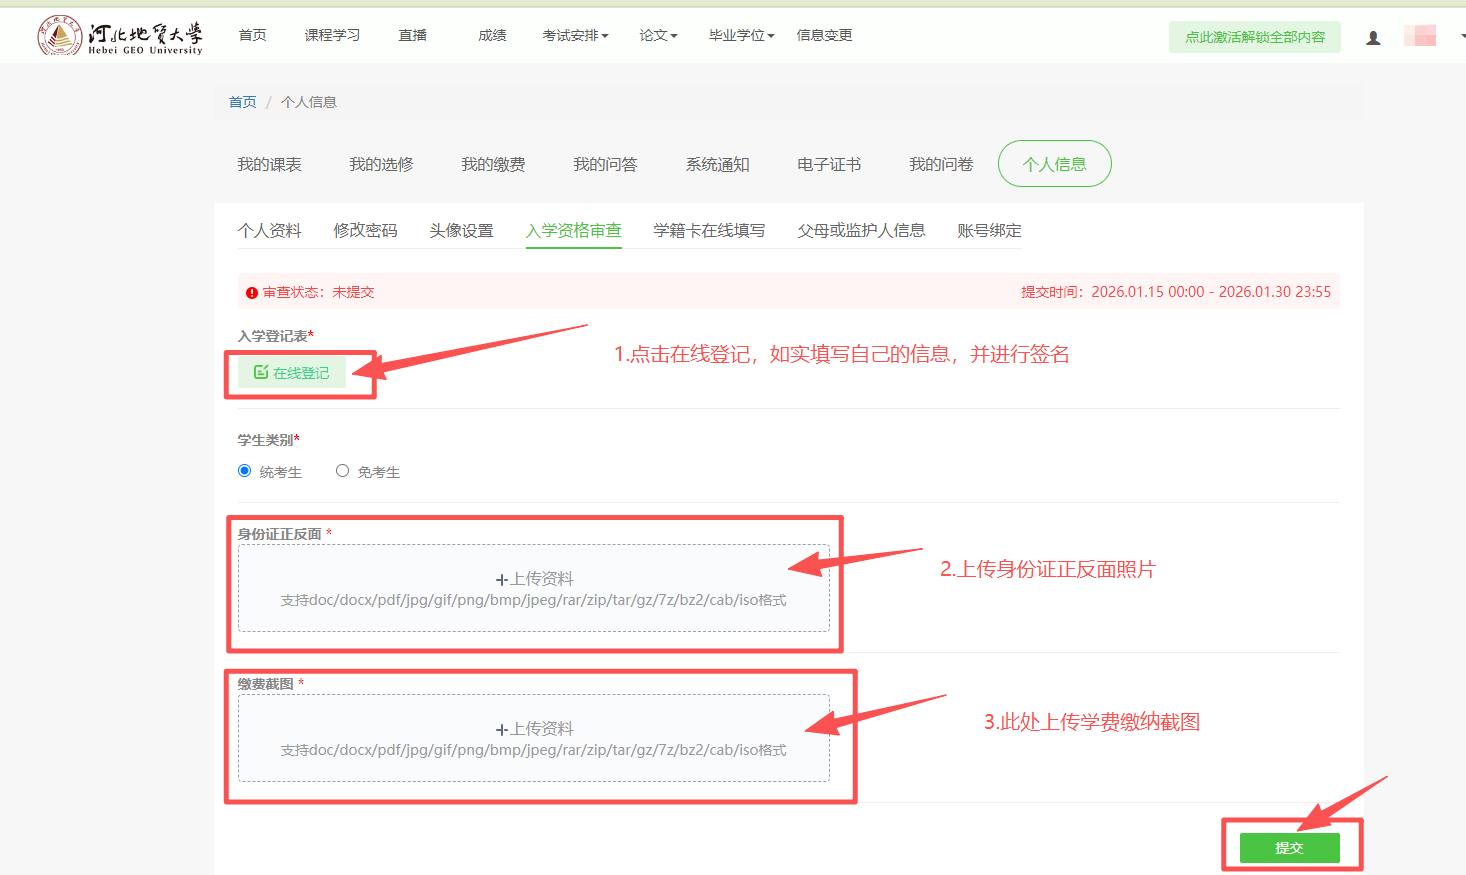Select the 统考生 radio button
The height and width of the screenshot is (875, 1466).
[x=245, y=471]
